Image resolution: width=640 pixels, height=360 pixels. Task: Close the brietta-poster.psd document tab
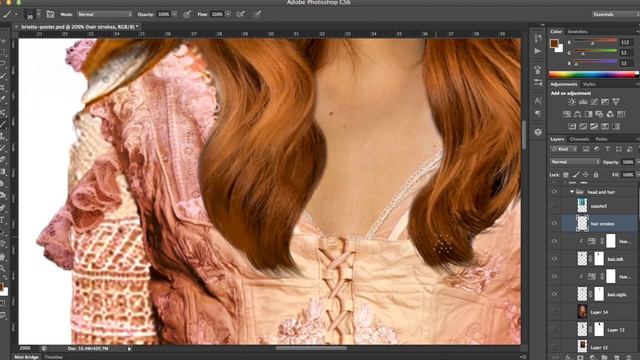[x=16, y=27]
